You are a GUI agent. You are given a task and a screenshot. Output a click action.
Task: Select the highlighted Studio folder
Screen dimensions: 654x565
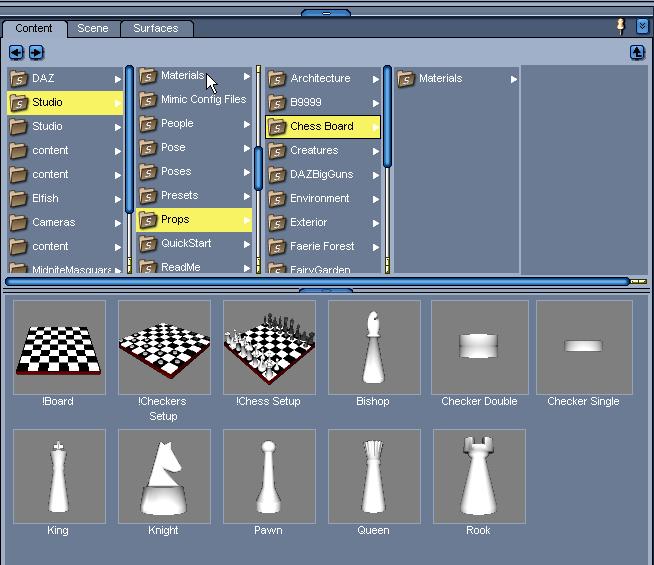tap(65, 103)
